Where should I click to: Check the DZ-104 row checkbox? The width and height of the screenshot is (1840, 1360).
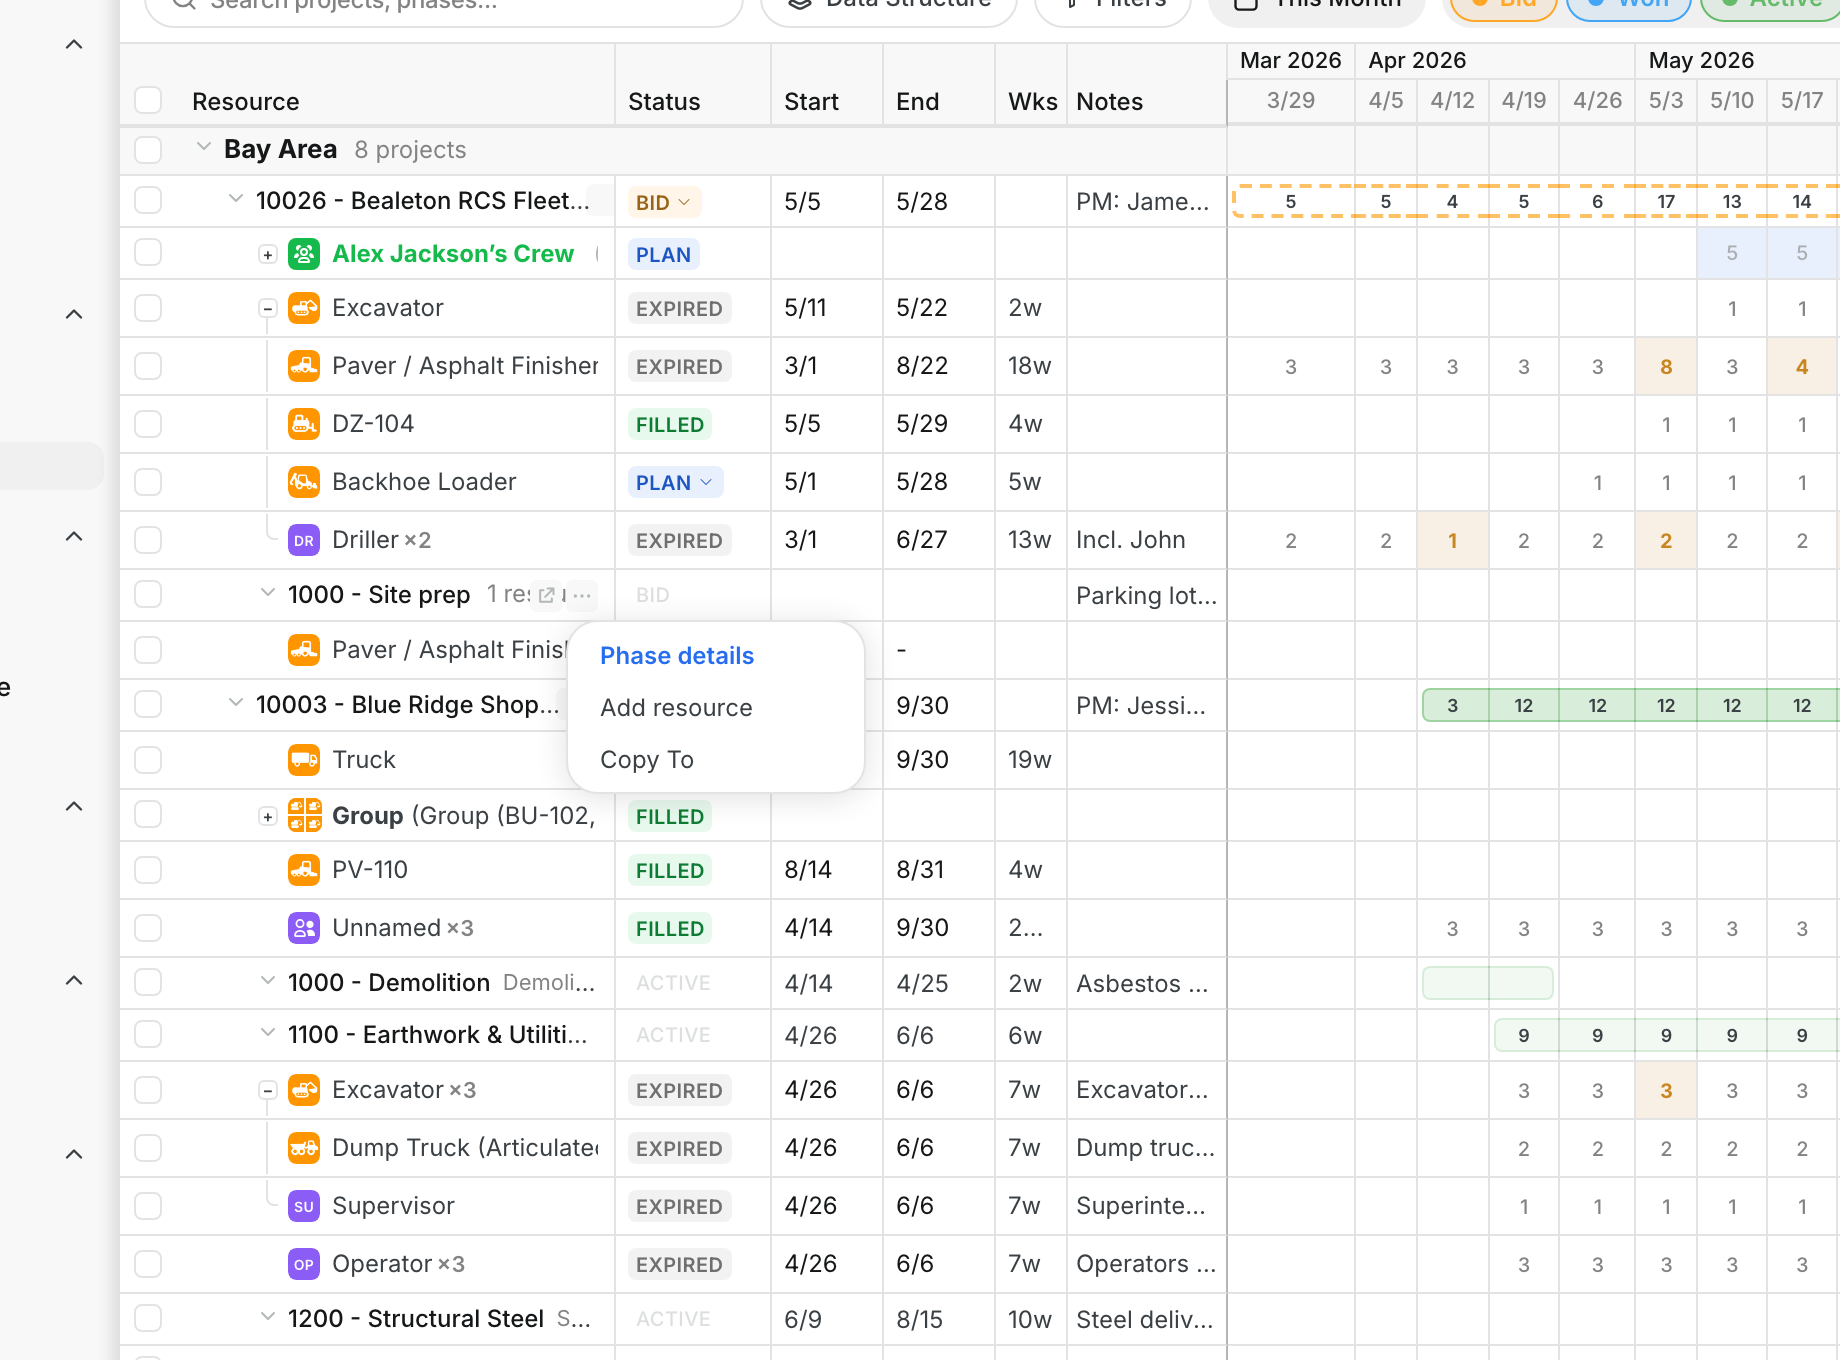click(x=148, y=424)
